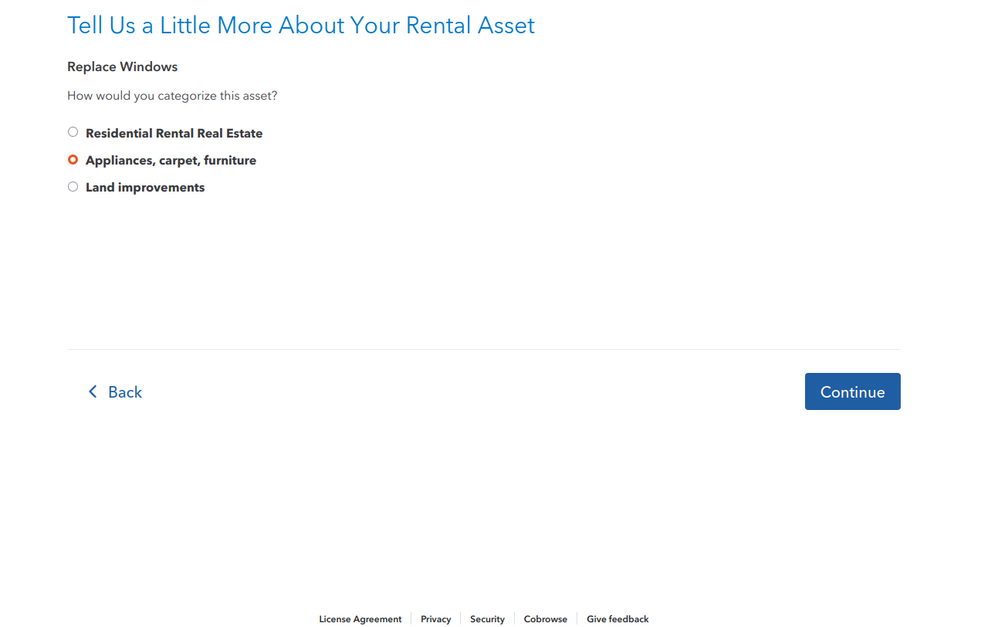Select Appliances, carpet, furniture radio option
The image size is (998, 627).
(x=73, y=160)
